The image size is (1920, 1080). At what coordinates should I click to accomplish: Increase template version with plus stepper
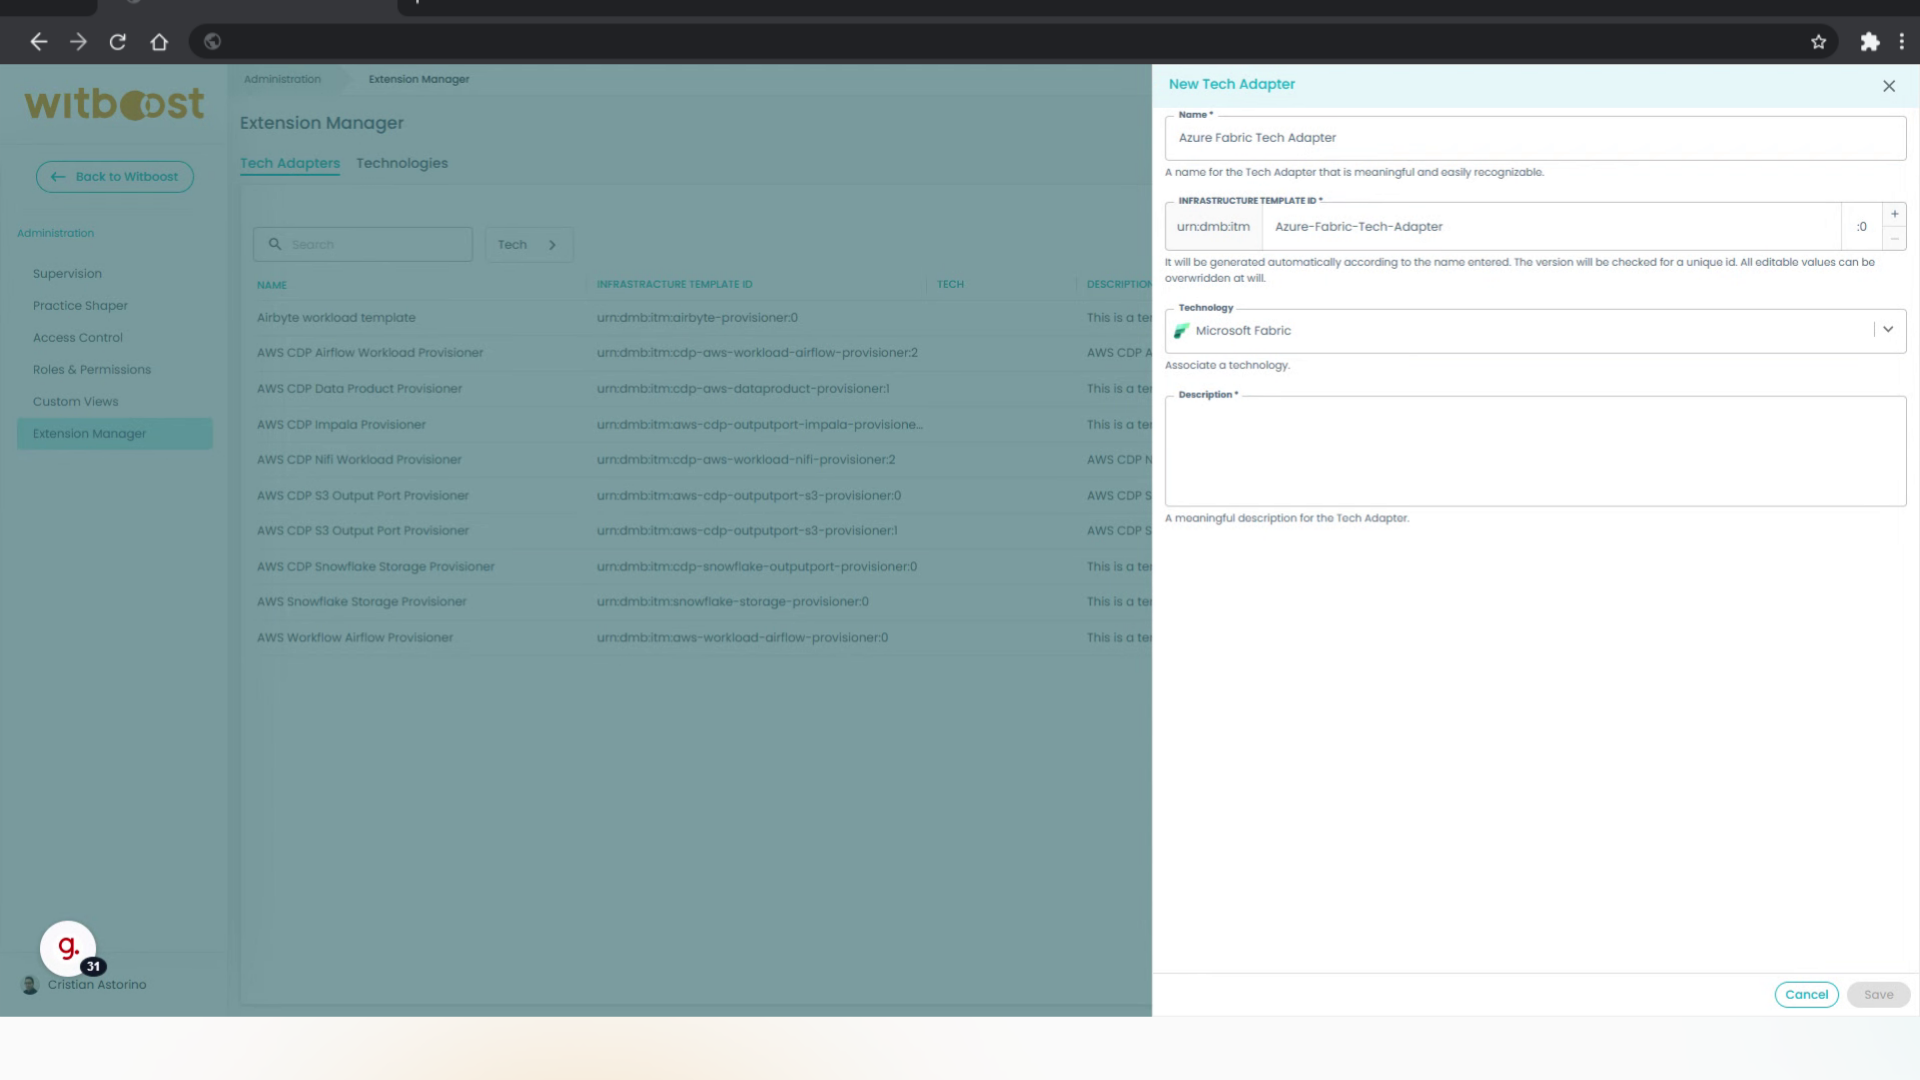tap(1894, 214)
